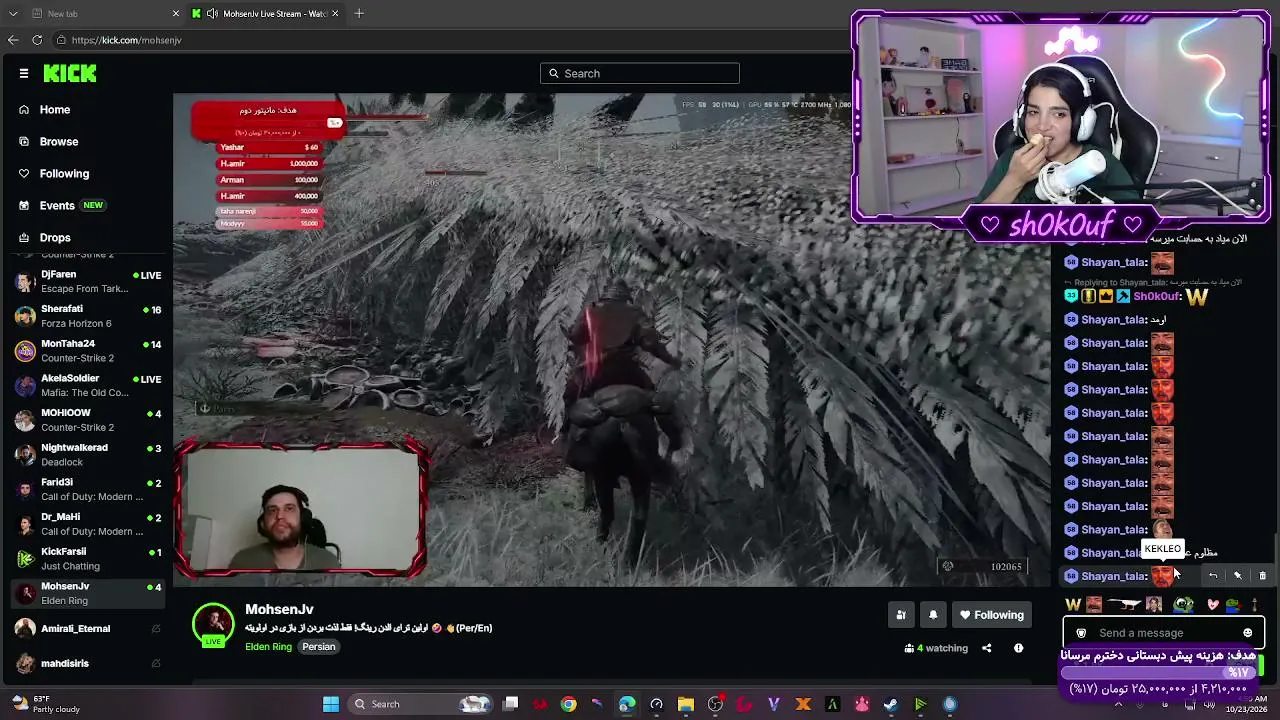Click the Send a message field

[1163, 633]
